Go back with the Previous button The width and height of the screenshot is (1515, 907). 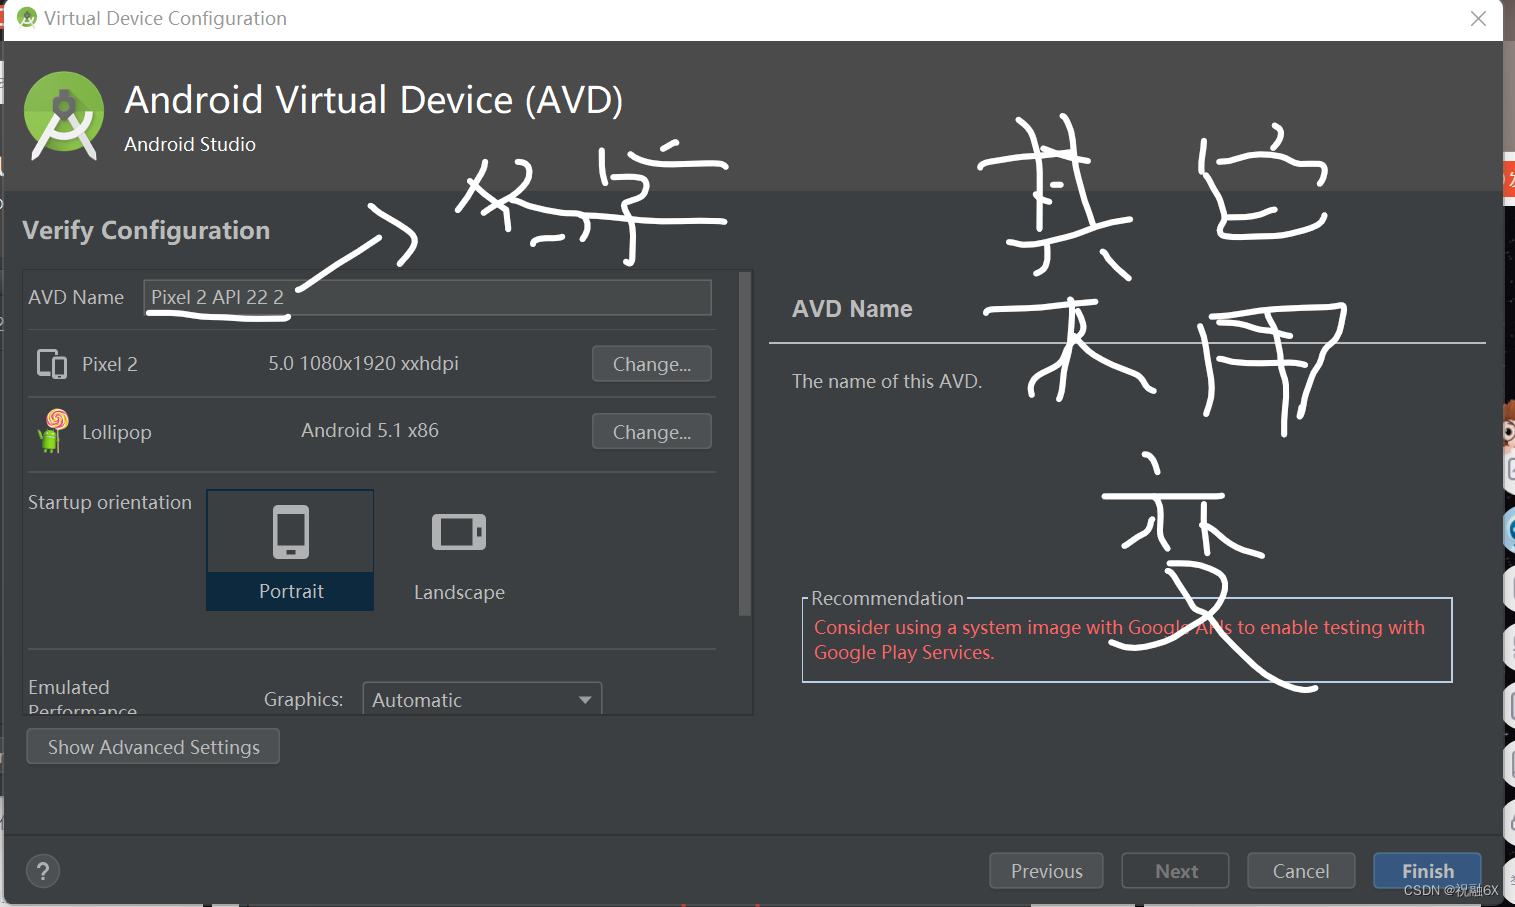pos(1046,871)
